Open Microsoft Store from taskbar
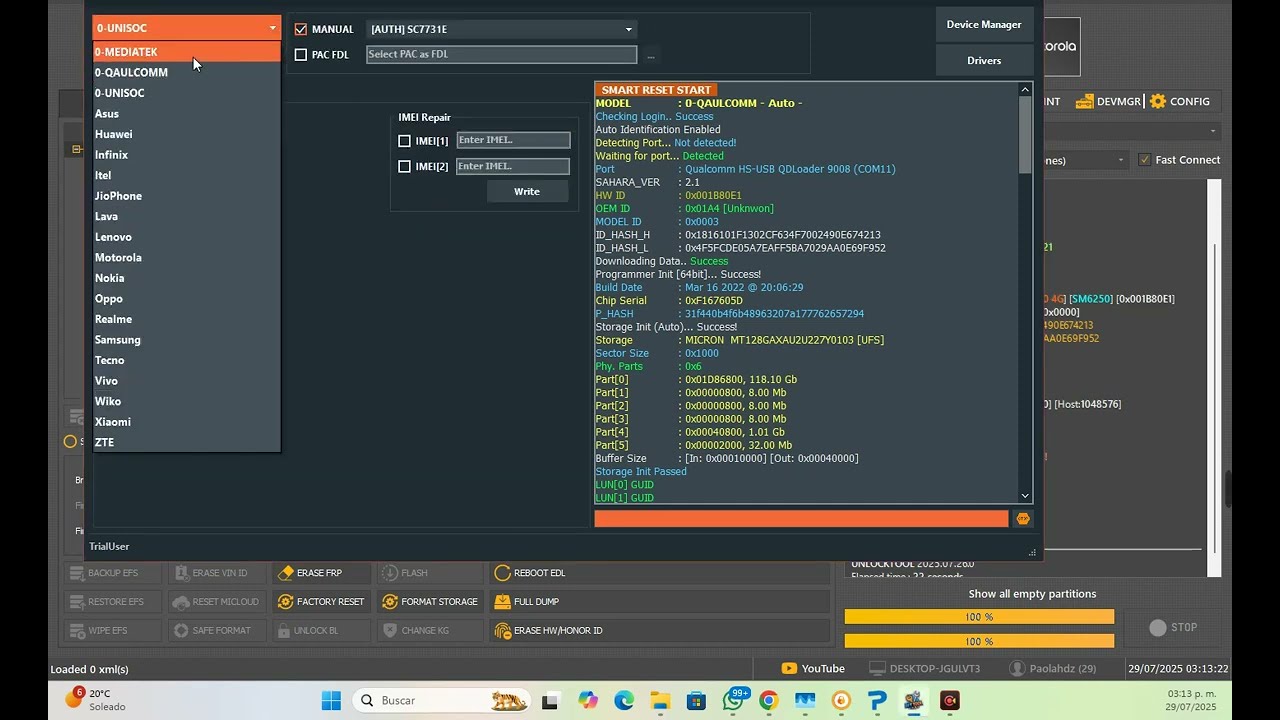Image resolution: width=1280 pixels, height=720 pixels. [x=696, y=701]
